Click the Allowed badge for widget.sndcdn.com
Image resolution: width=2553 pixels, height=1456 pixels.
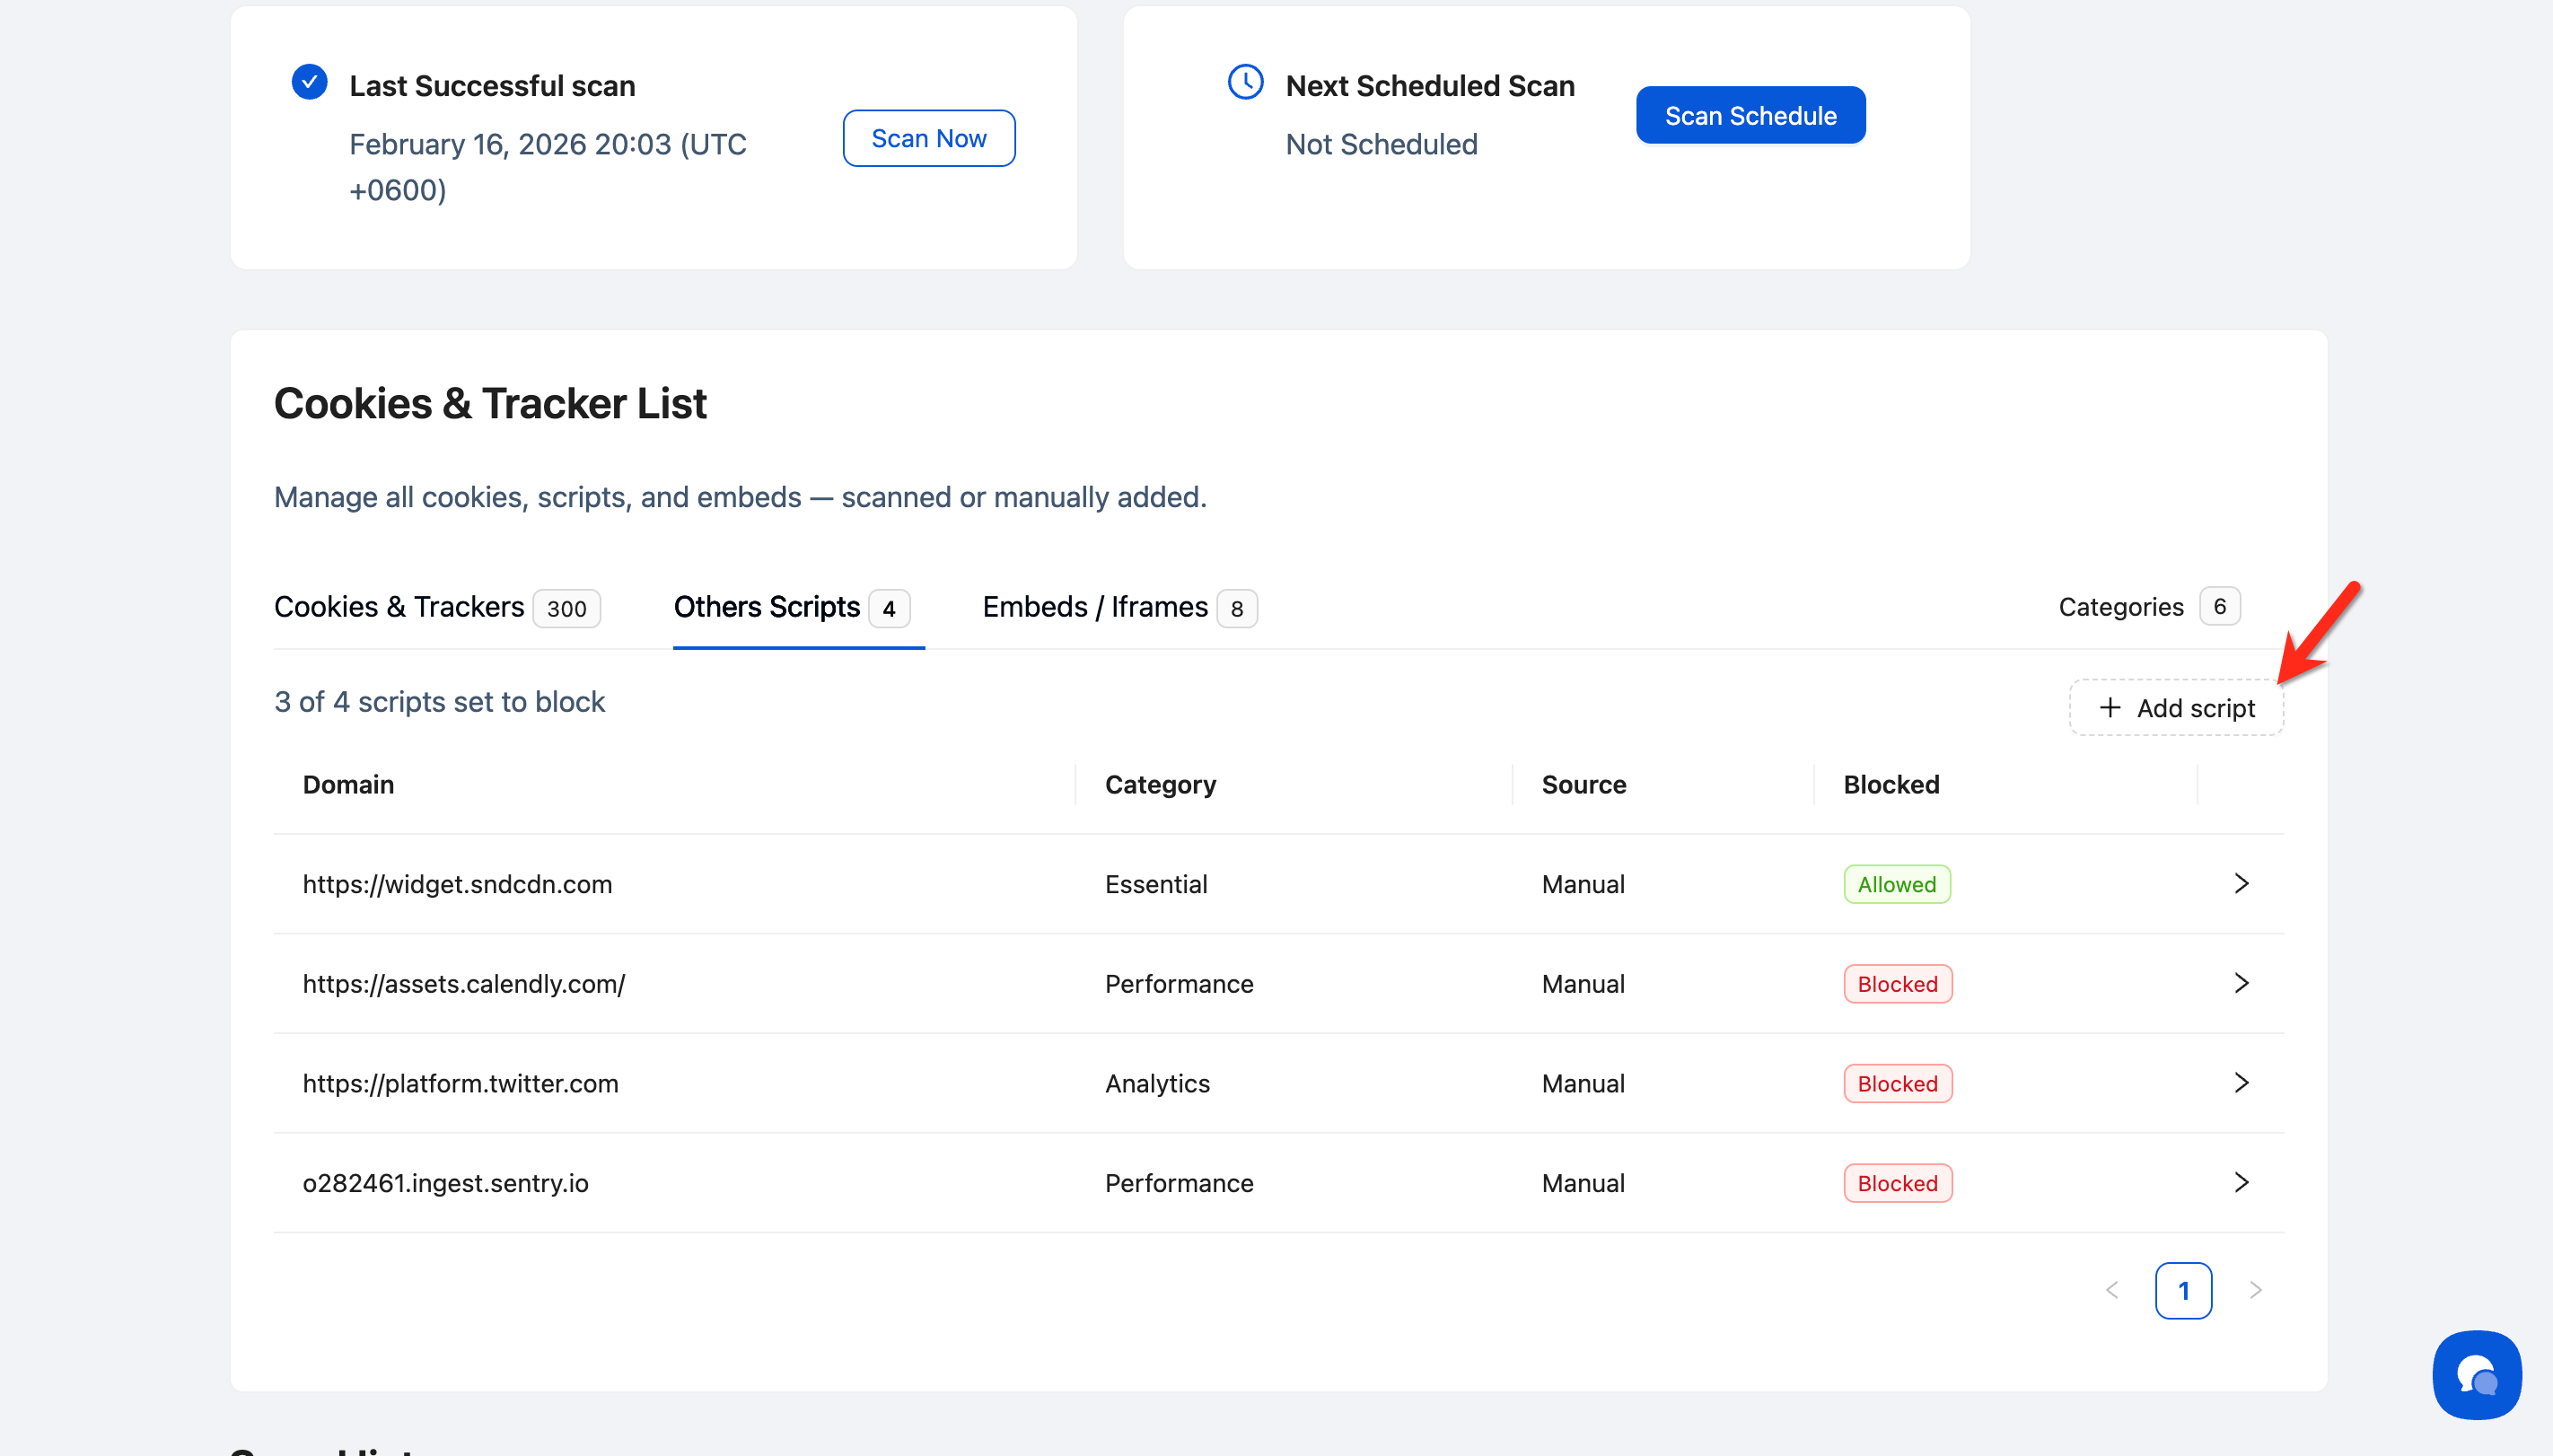[1896, 884]
